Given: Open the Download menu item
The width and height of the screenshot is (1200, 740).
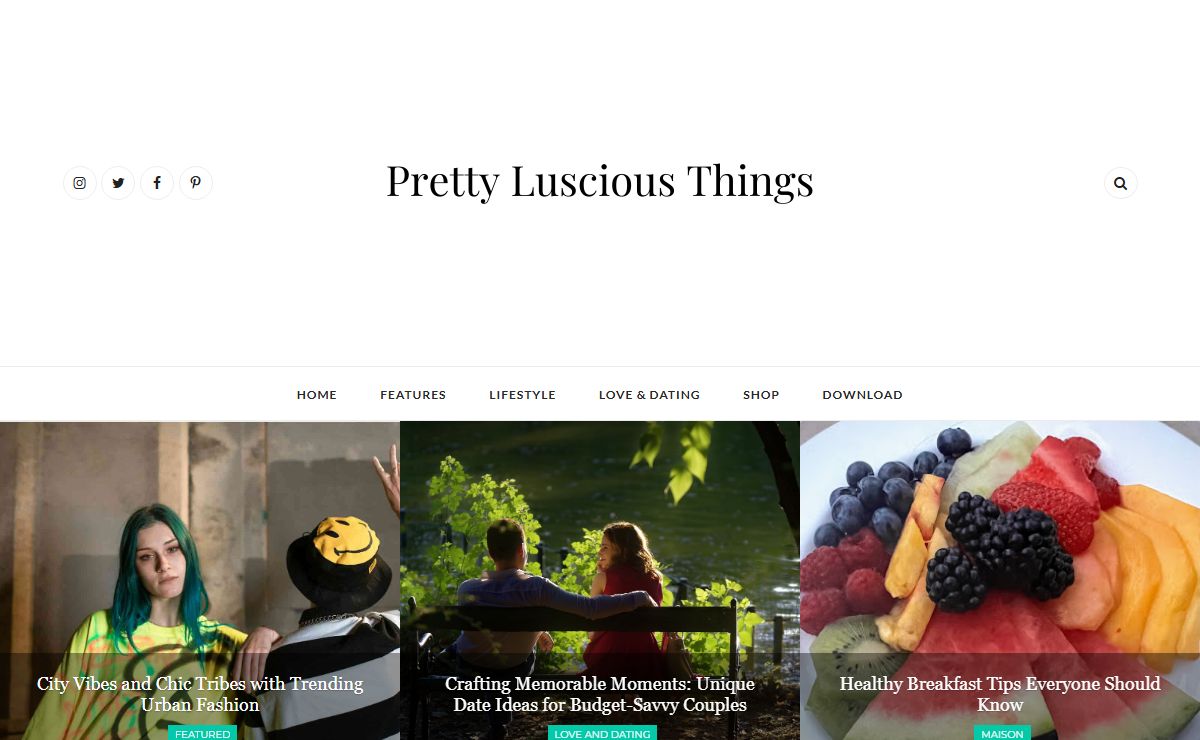Looking at the screenshot, I should point(862,395).
